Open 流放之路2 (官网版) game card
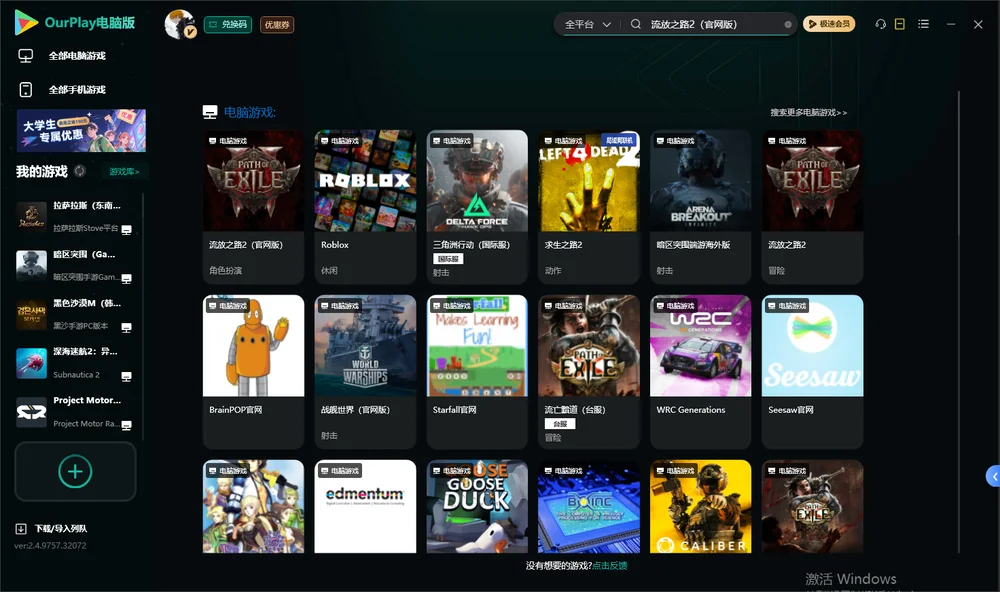The height and width of the screenshot is (592, 1000). 253,207
